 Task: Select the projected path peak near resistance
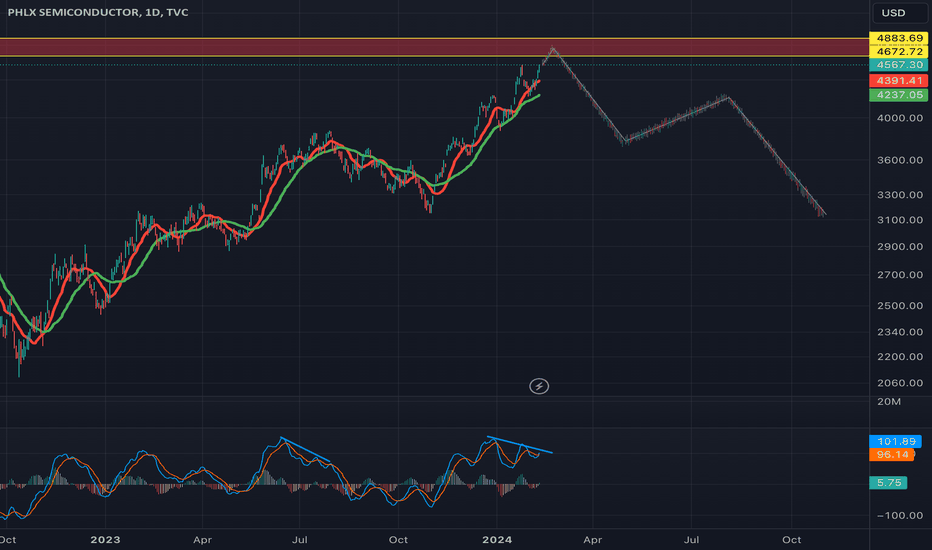click(x=553, y=48)
